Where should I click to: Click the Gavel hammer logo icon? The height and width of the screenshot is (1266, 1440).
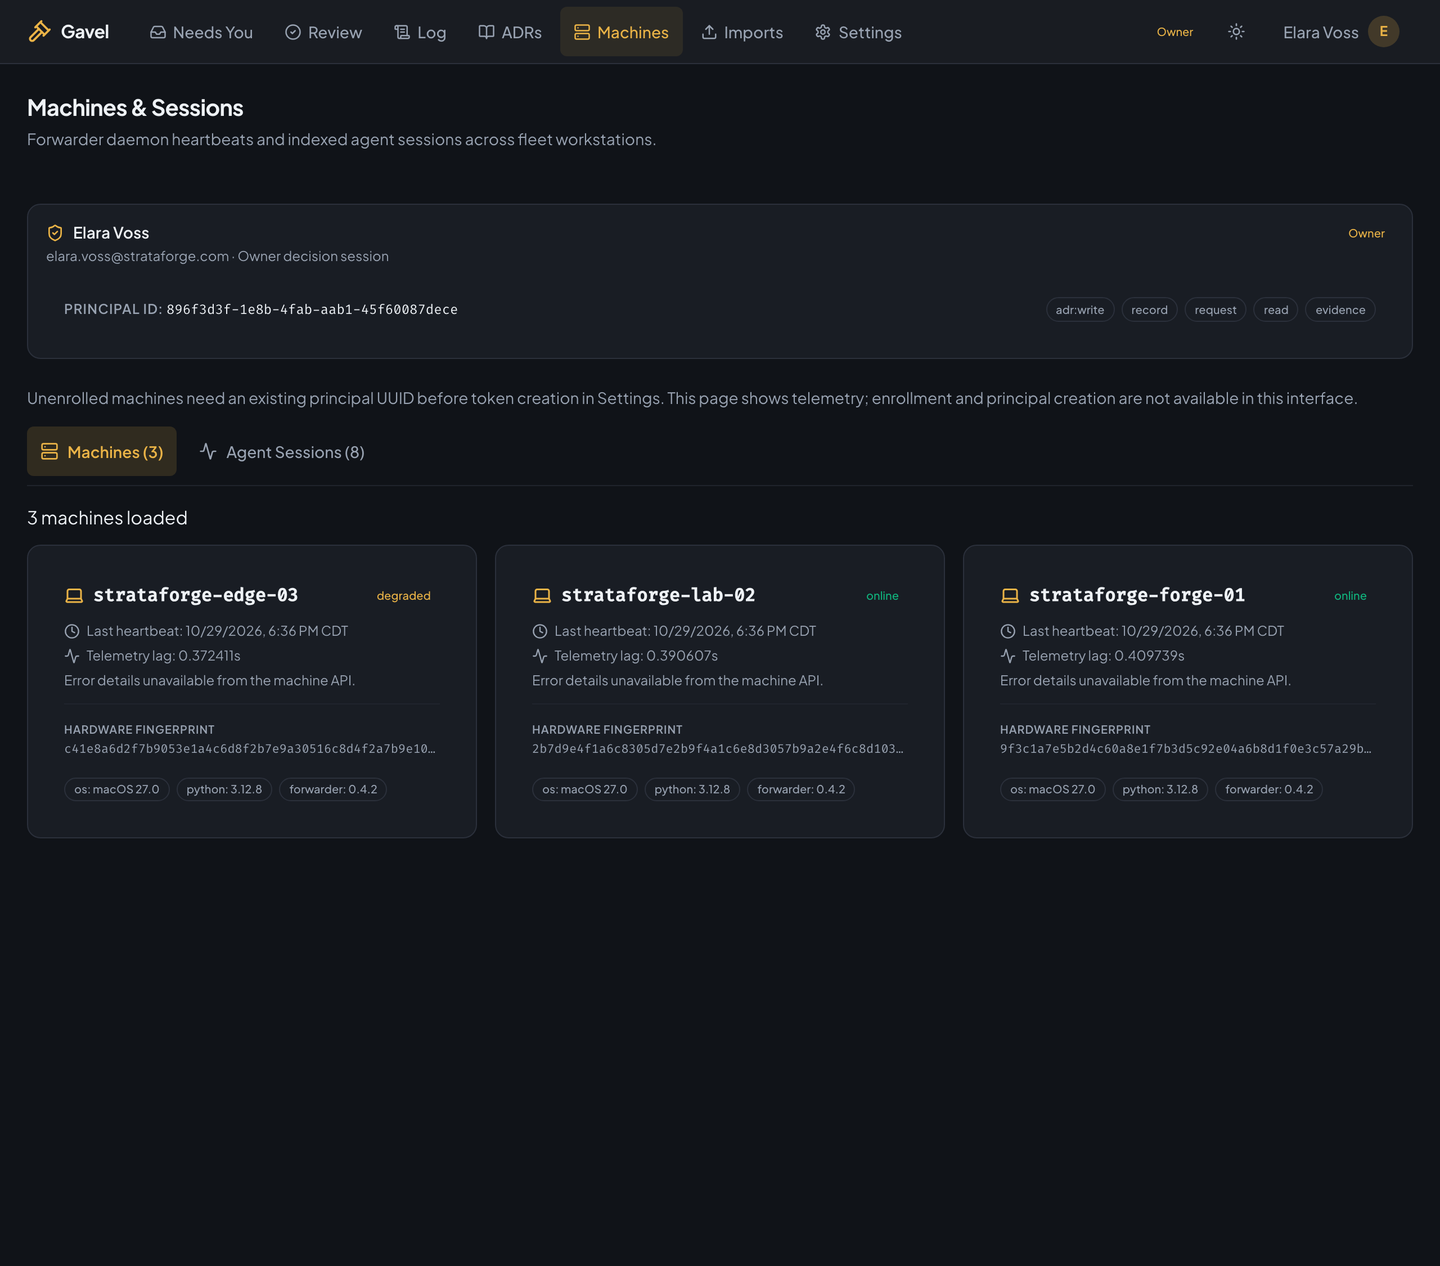[39, 32]
